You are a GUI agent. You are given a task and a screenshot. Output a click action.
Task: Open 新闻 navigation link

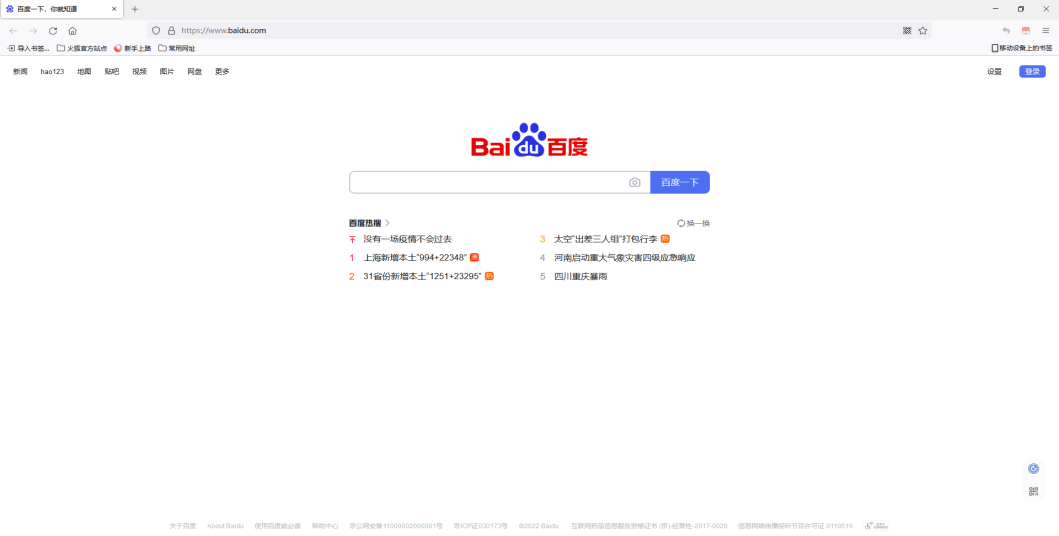pos(20,72)
